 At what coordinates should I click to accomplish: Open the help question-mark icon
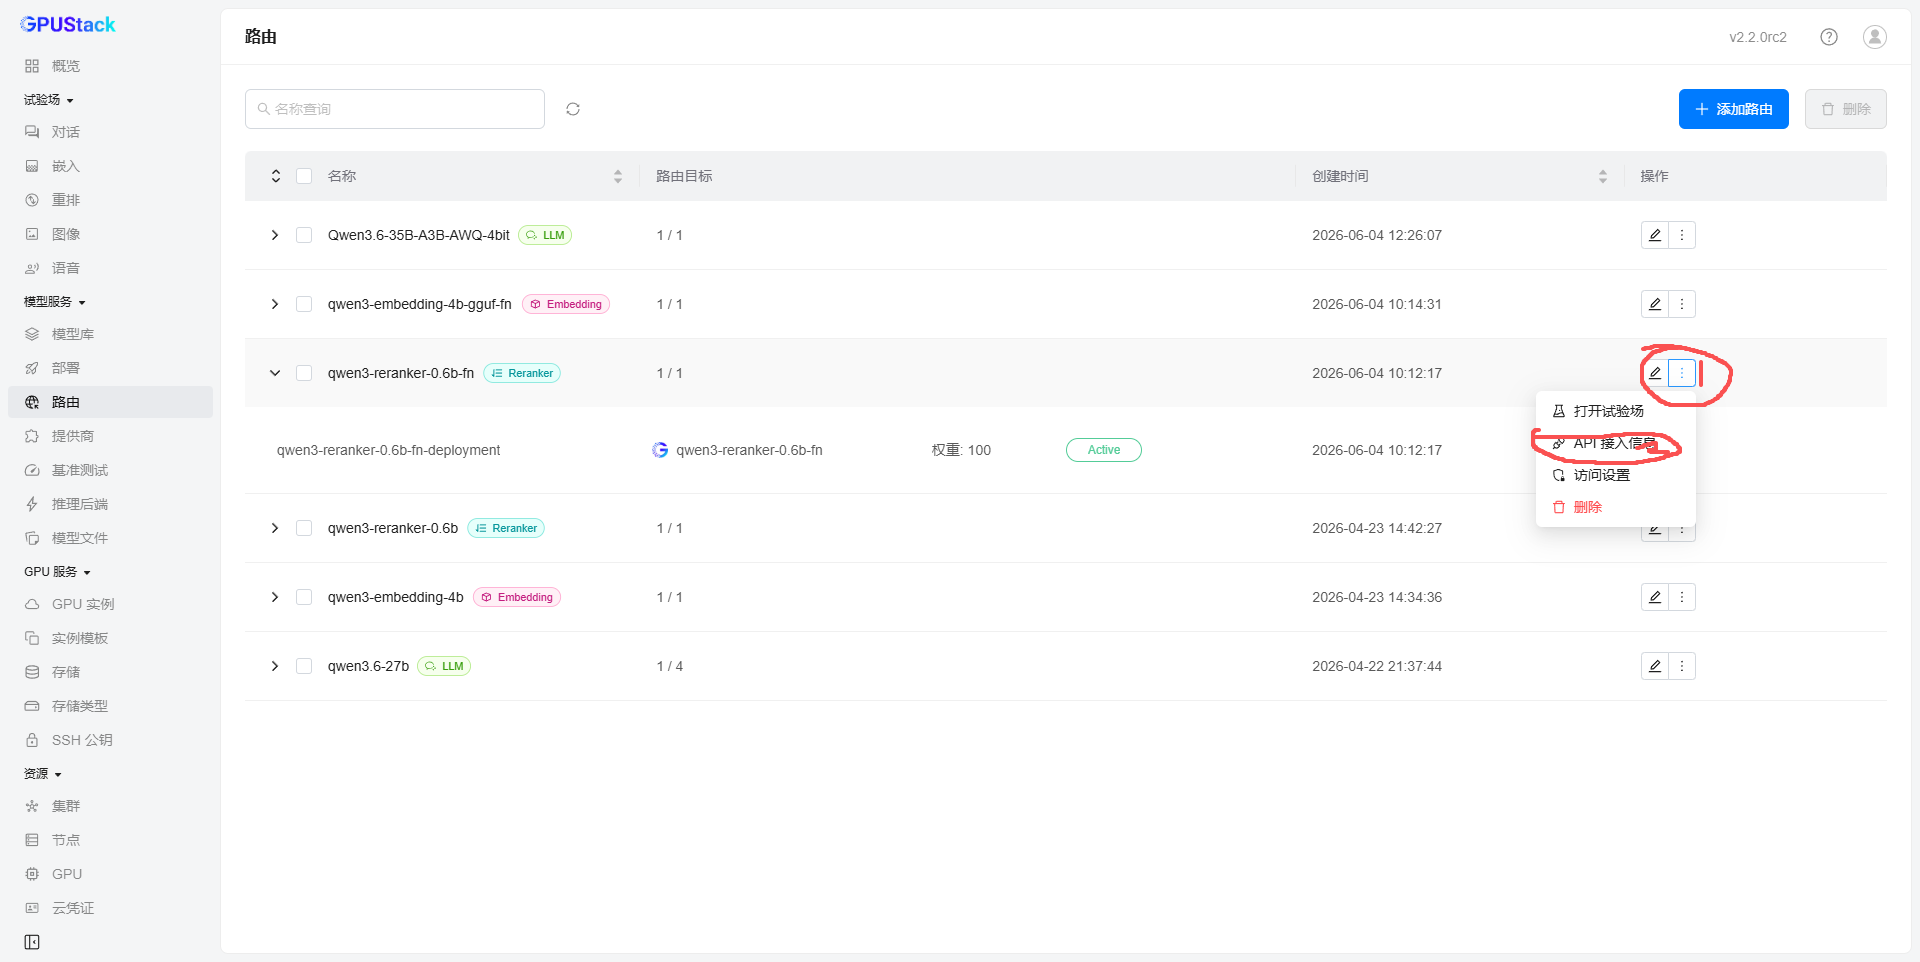1829,37
